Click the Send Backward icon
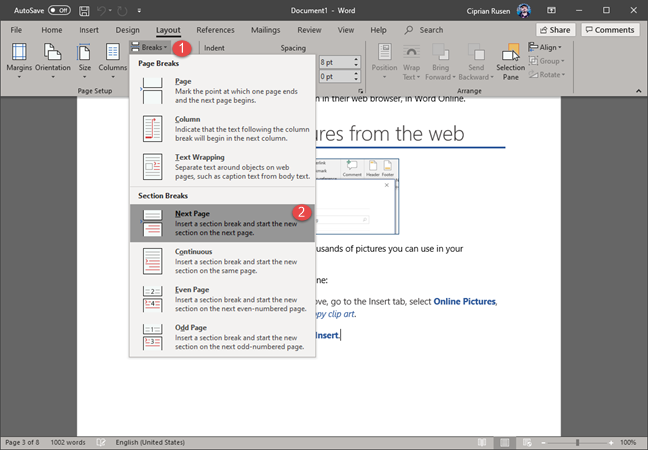Image resolution: width=648 pixels, height=450 pixels. click(x=476, y=53)
